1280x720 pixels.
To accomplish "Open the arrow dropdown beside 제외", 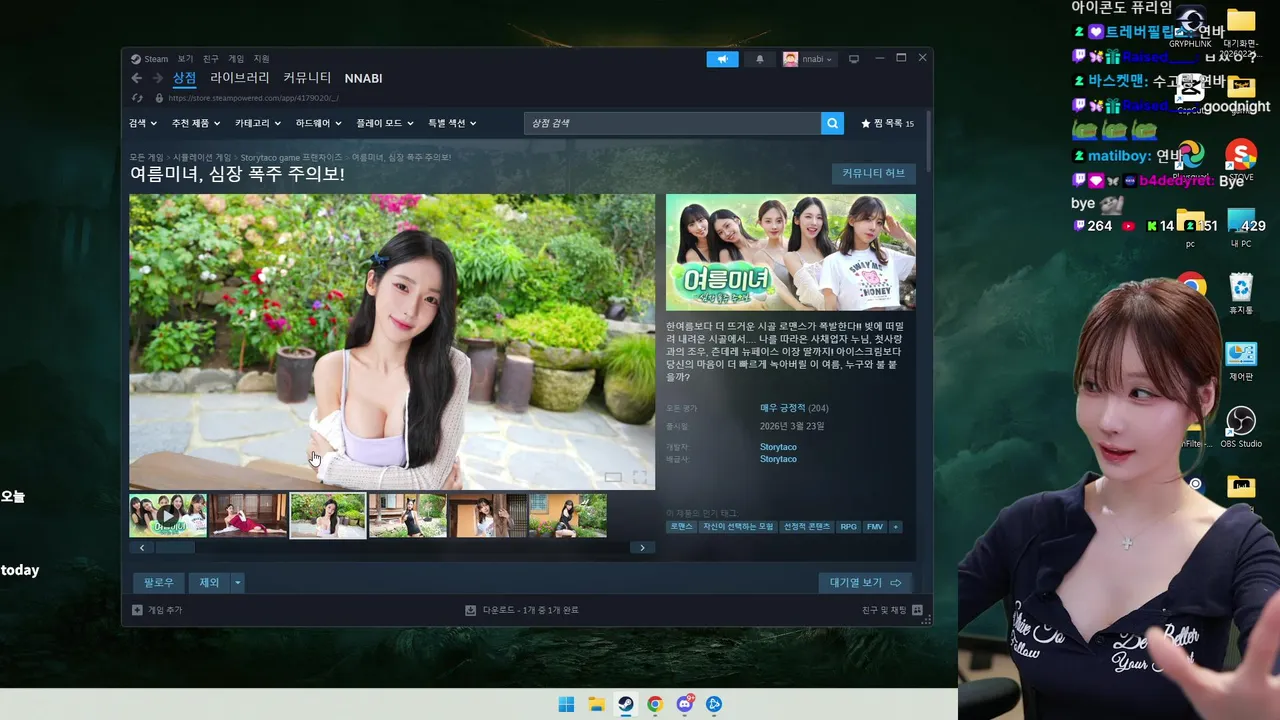I will pos(237,582).
